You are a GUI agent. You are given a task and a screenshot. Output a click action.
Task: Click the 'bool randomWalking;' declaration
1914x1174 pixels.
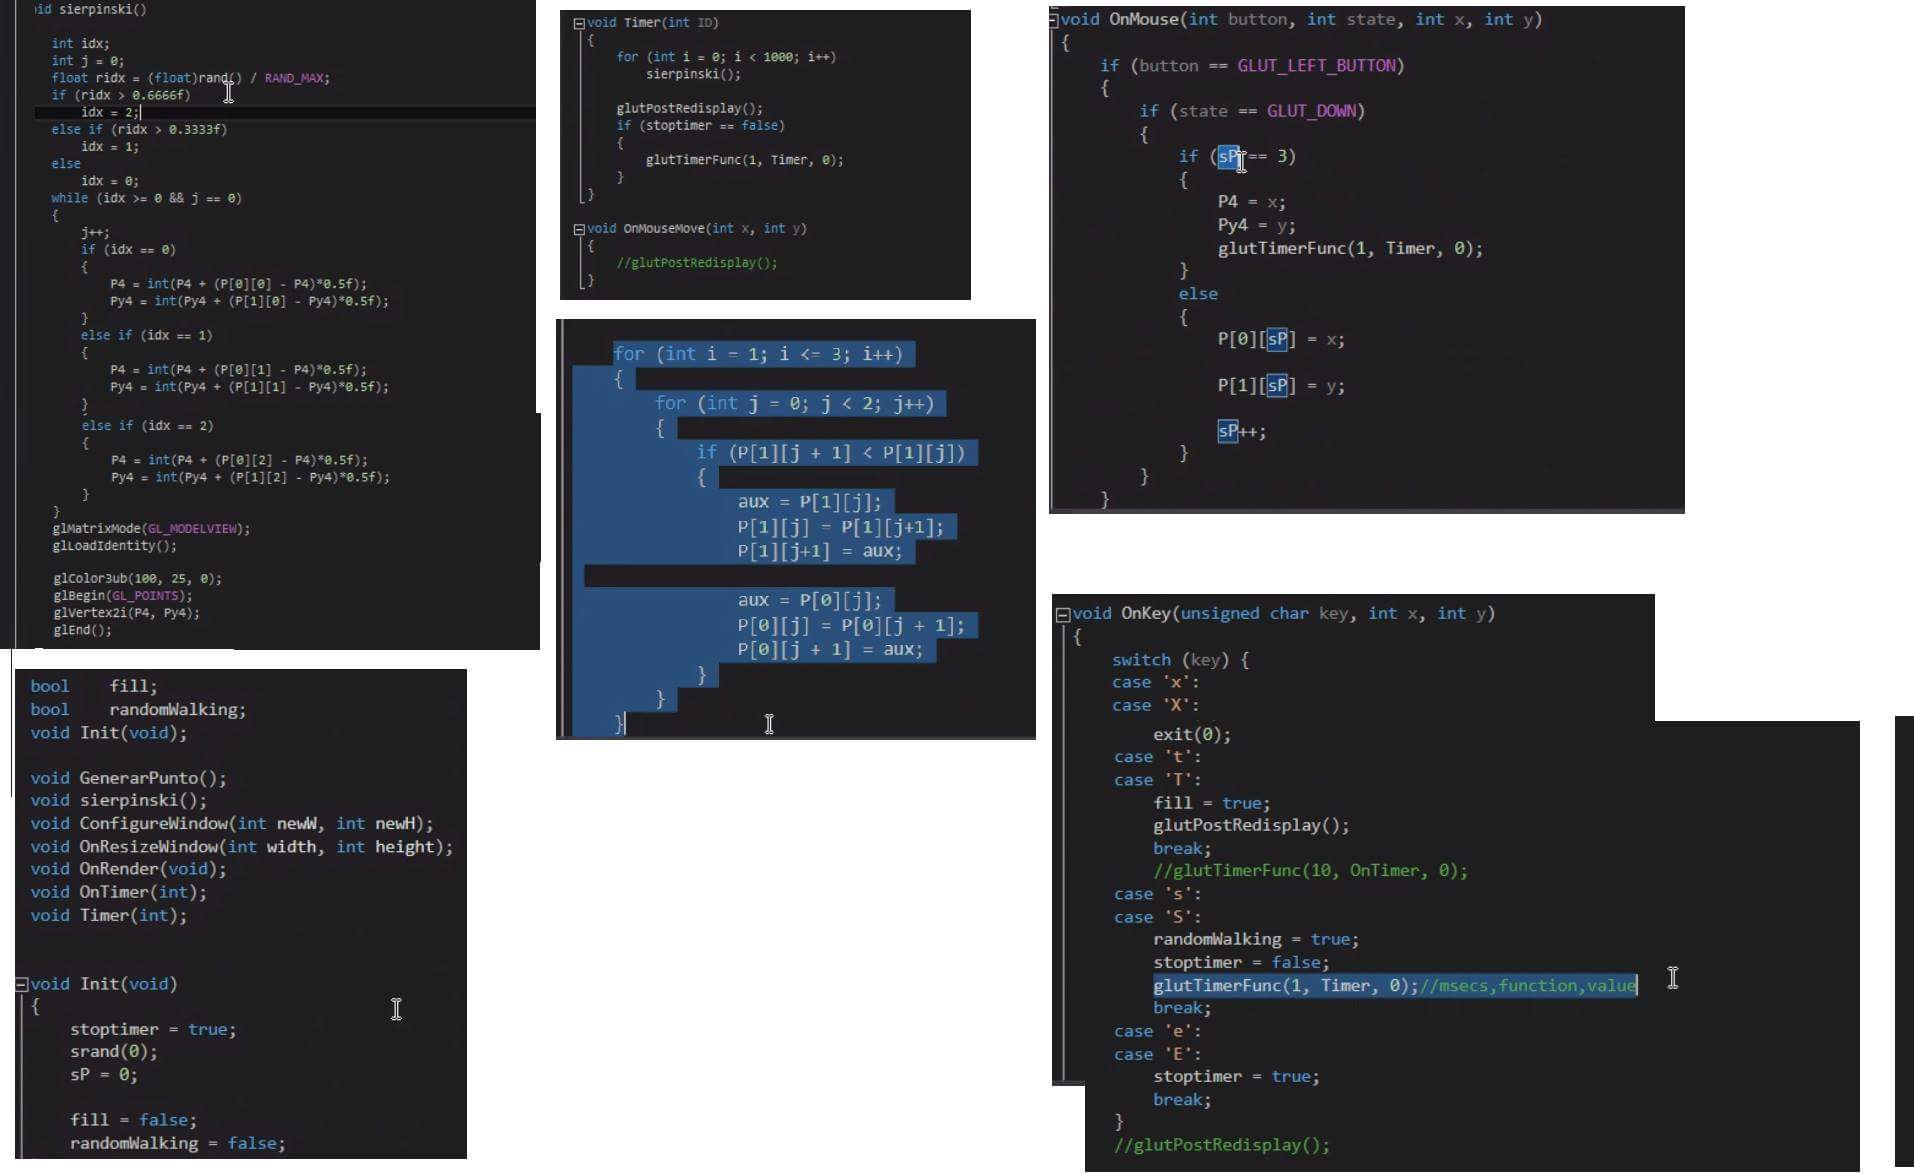pyautogui.click(x=138, y=710)
